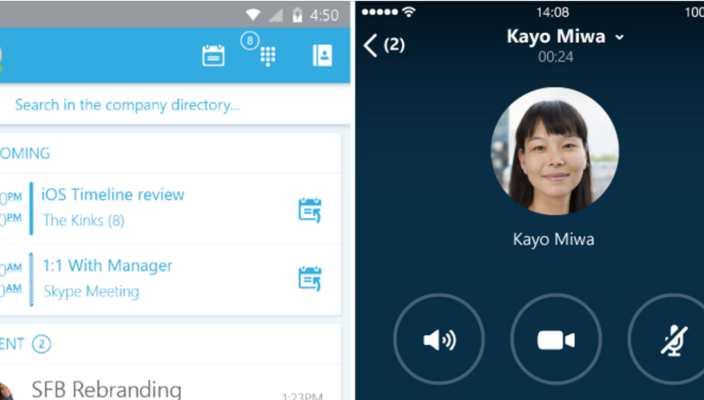Open the 1:1 With Manager meeting entry
The height and width of the screenshot is (400, 704).
pyautogui.click(x=107, y=266)
